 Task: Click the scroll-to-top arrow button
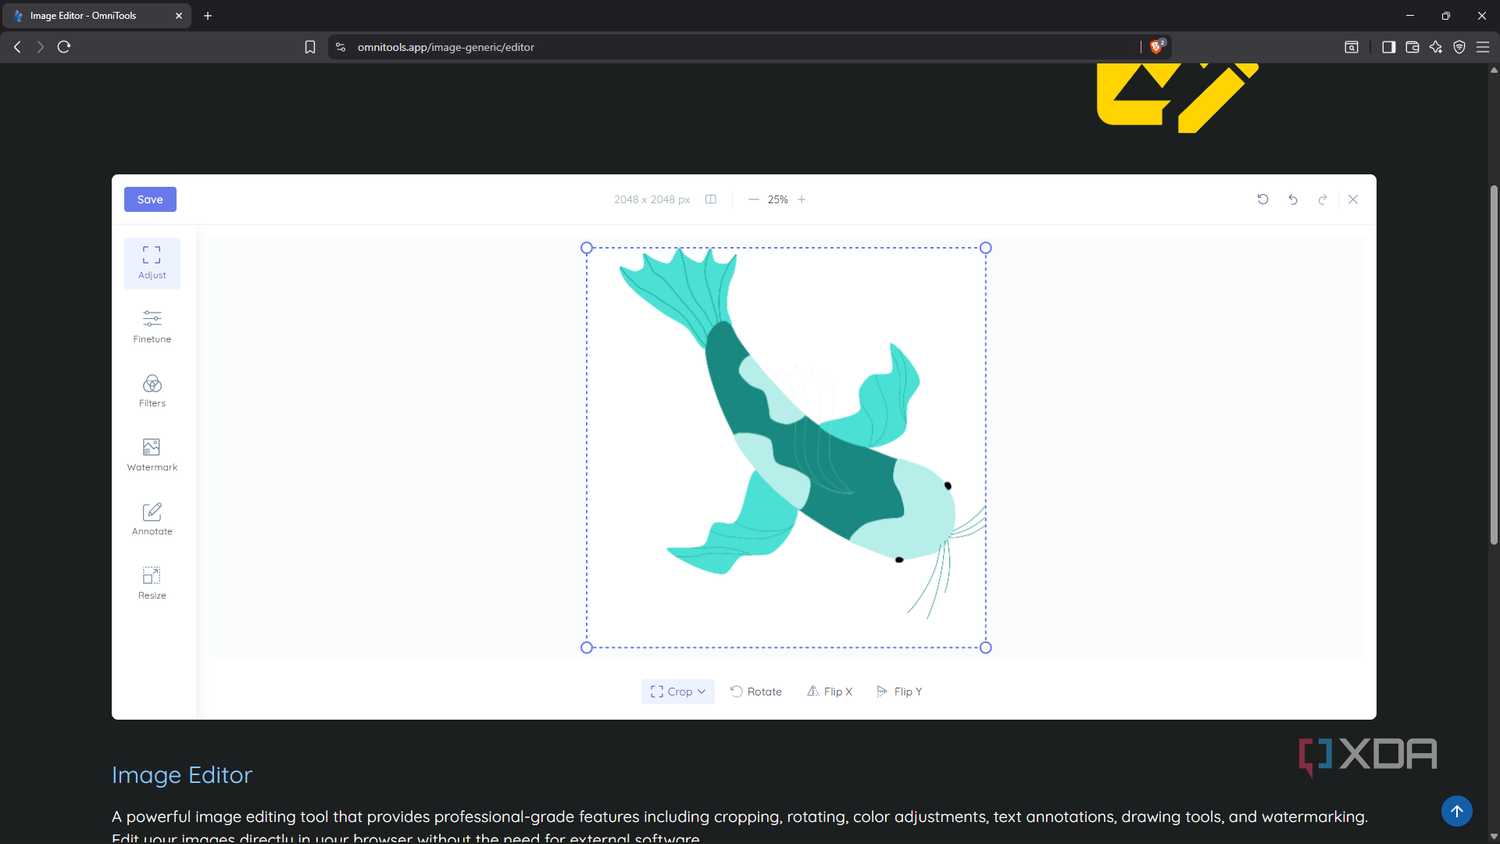tap(1457, 811)
